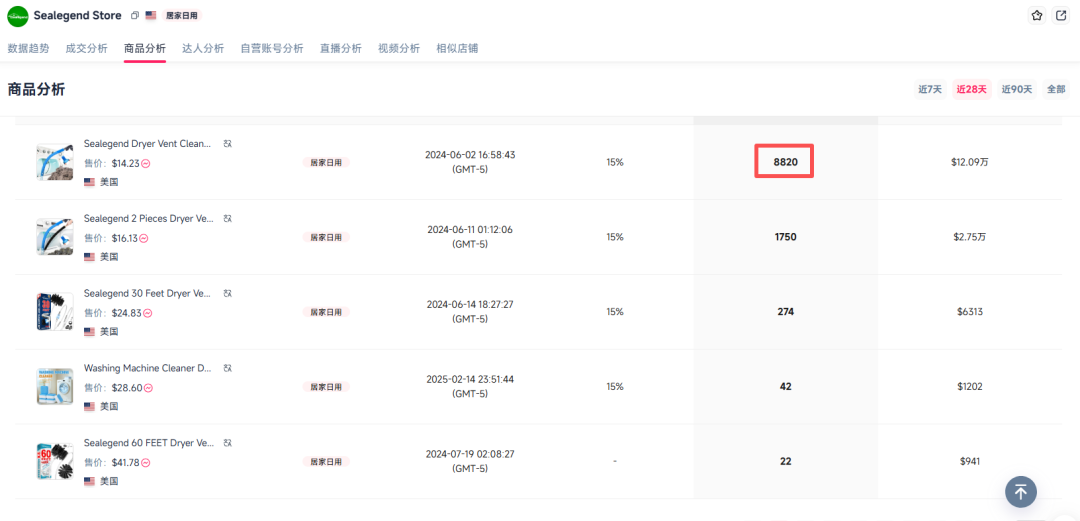The height and width of the screenshot is (521, 1080).
Task: Select the 近90天 time range
Action: pos(1016,89)
